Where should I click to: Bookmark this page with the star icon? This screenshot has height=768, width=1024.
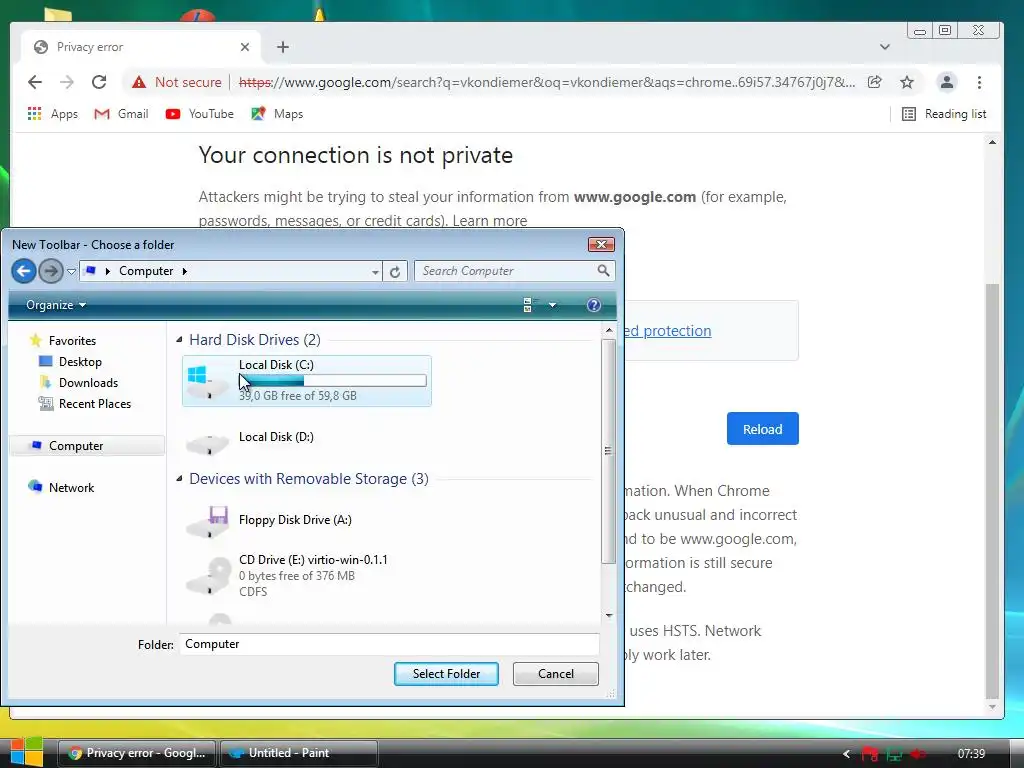pos(906,82)
